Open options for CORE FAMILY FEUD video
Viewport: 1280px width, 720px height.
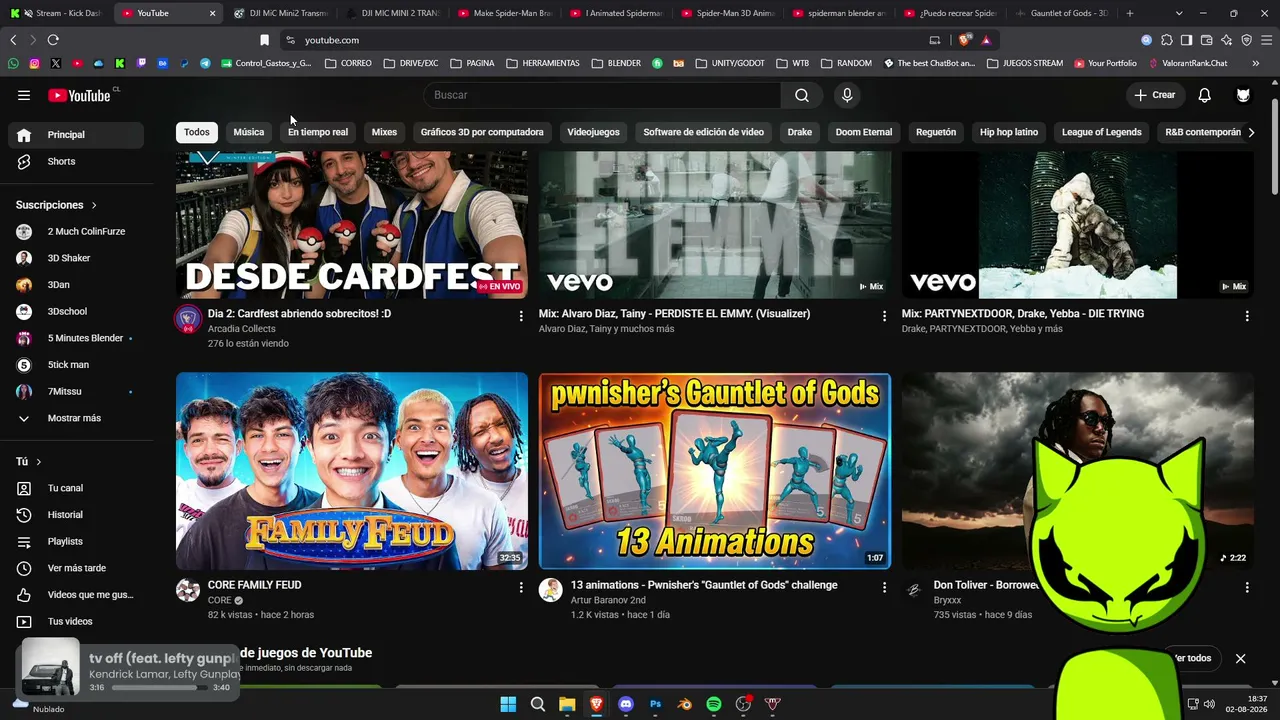pos(521,587)
